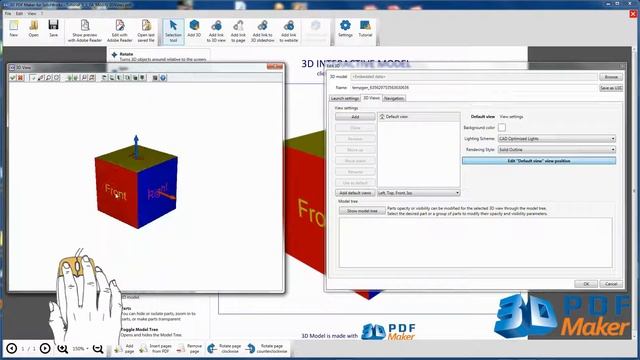Select the Default view list item
Image resolution: width=640 pixels, height=360 pixels.
click(x=418, y=117)
